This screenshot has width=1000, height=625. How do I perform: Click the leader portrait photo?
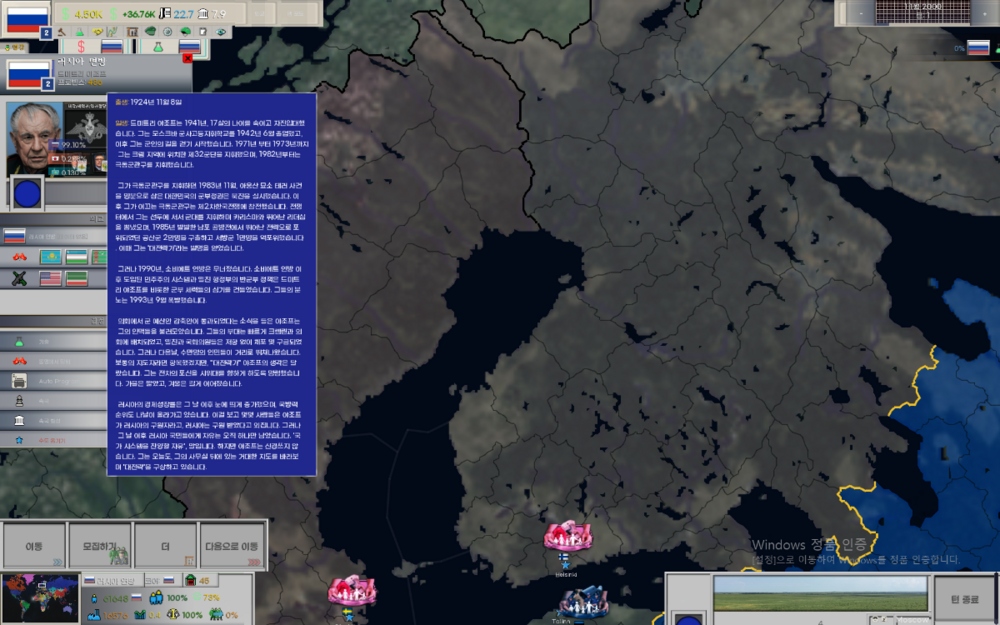[34, 138]
